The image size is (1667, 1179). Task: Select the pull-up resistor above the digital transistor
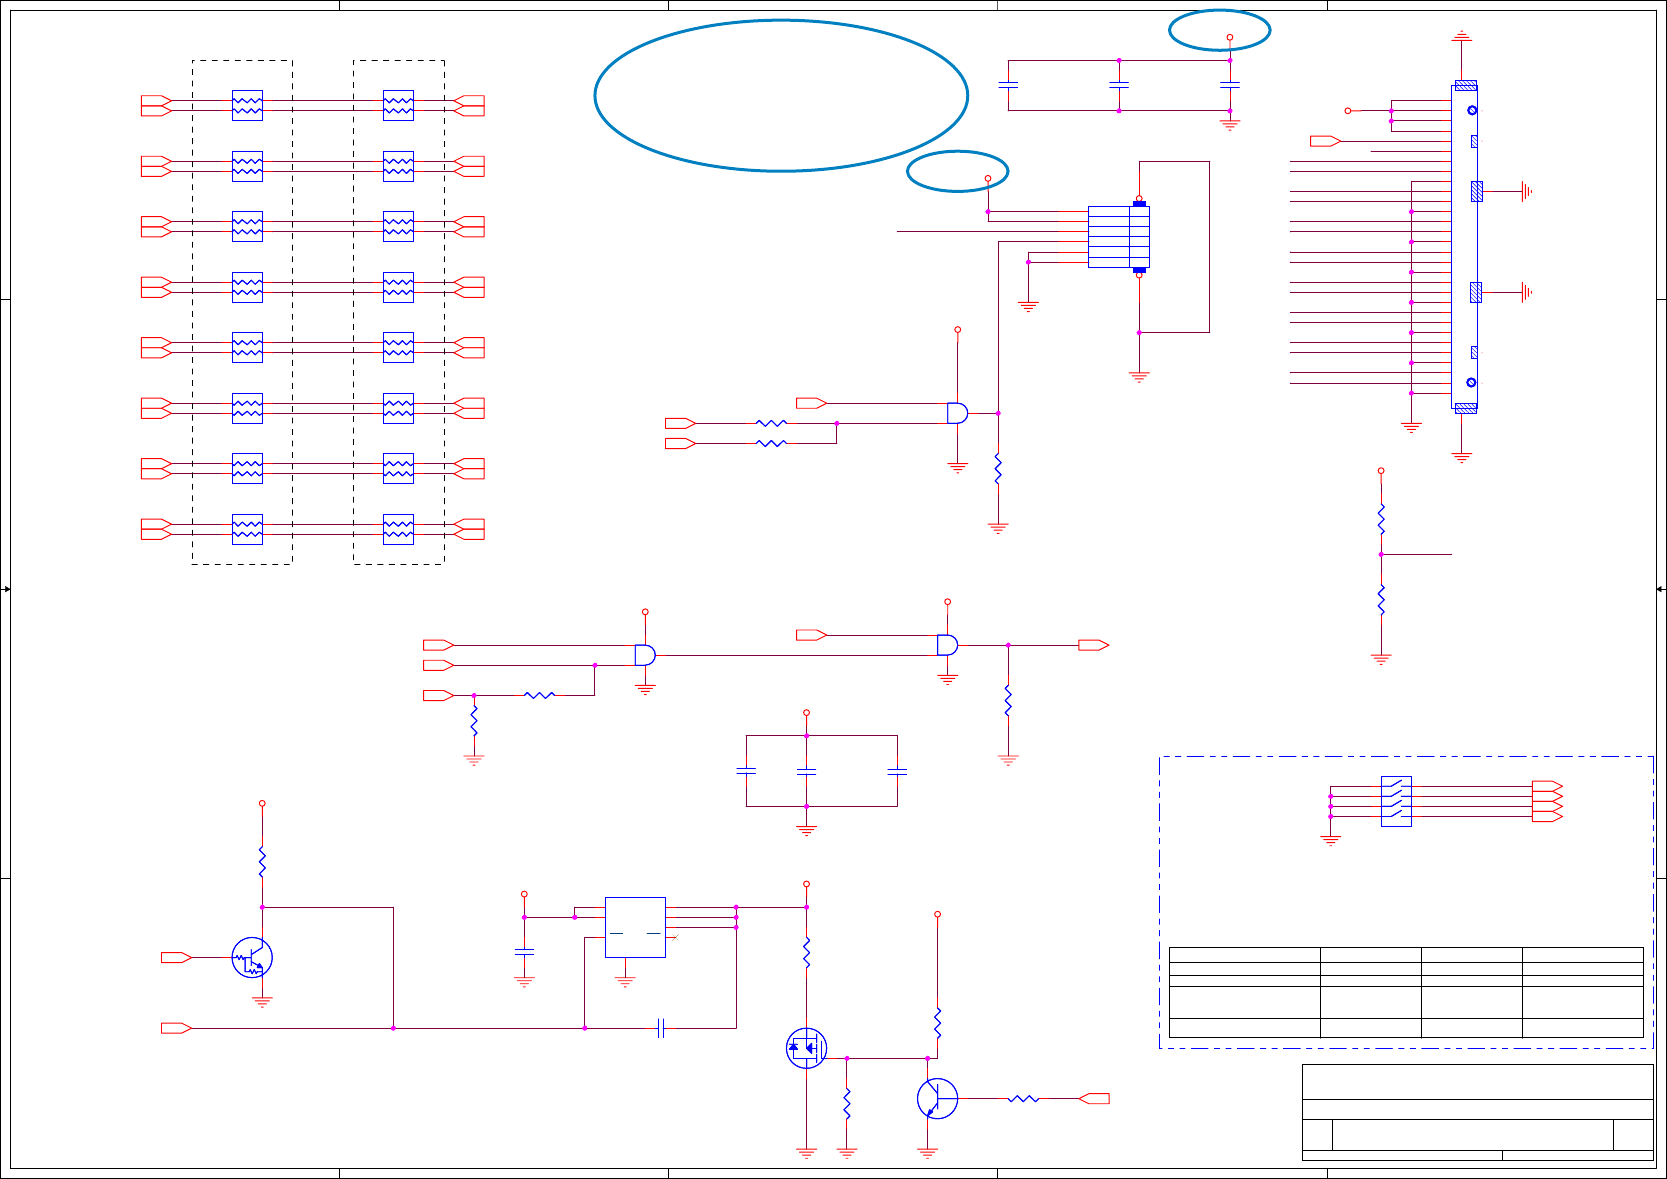(262, 862)
